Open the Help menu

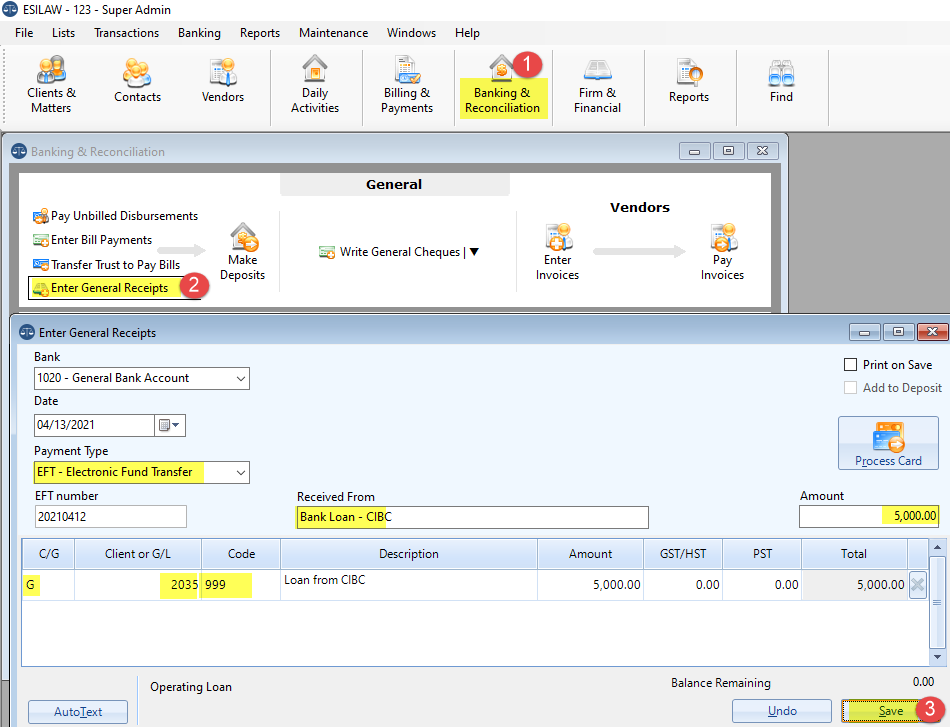point(467,33)
